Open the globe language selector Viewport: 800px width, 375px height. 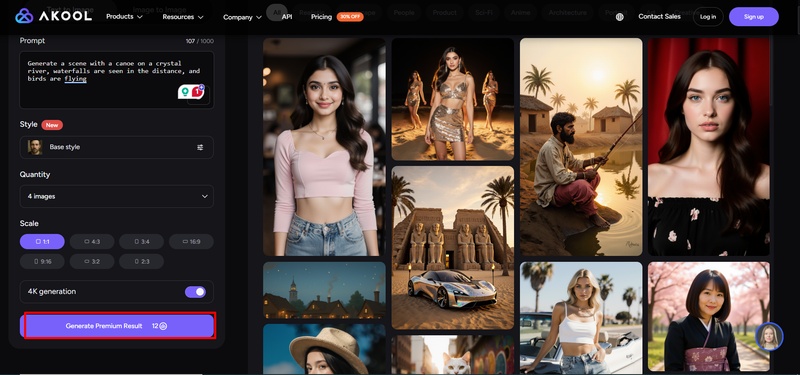pos(619,17)
